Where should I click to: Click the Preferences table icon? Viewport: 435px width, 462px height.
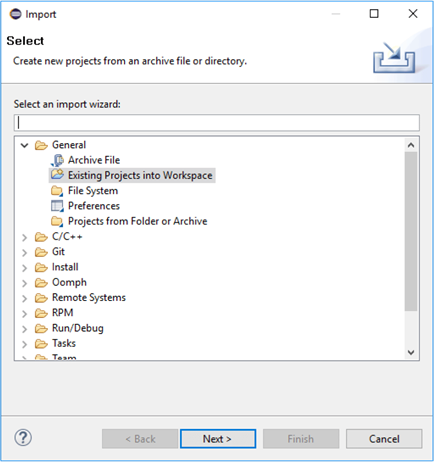[57, 206]
